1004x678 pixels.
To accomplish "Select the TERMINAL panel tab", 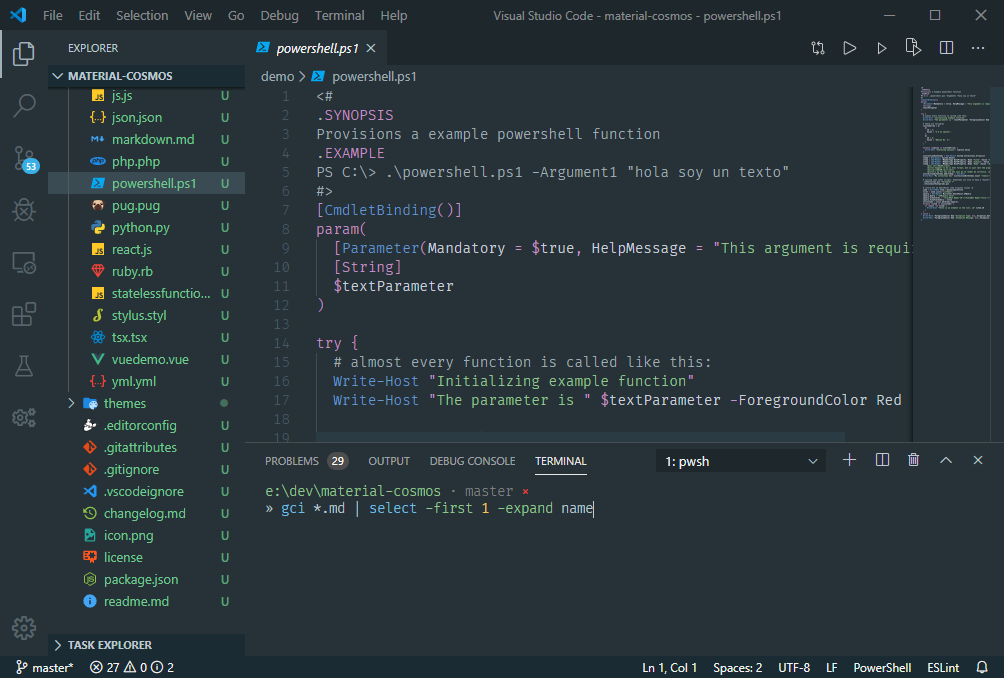I will coord(561,461).
